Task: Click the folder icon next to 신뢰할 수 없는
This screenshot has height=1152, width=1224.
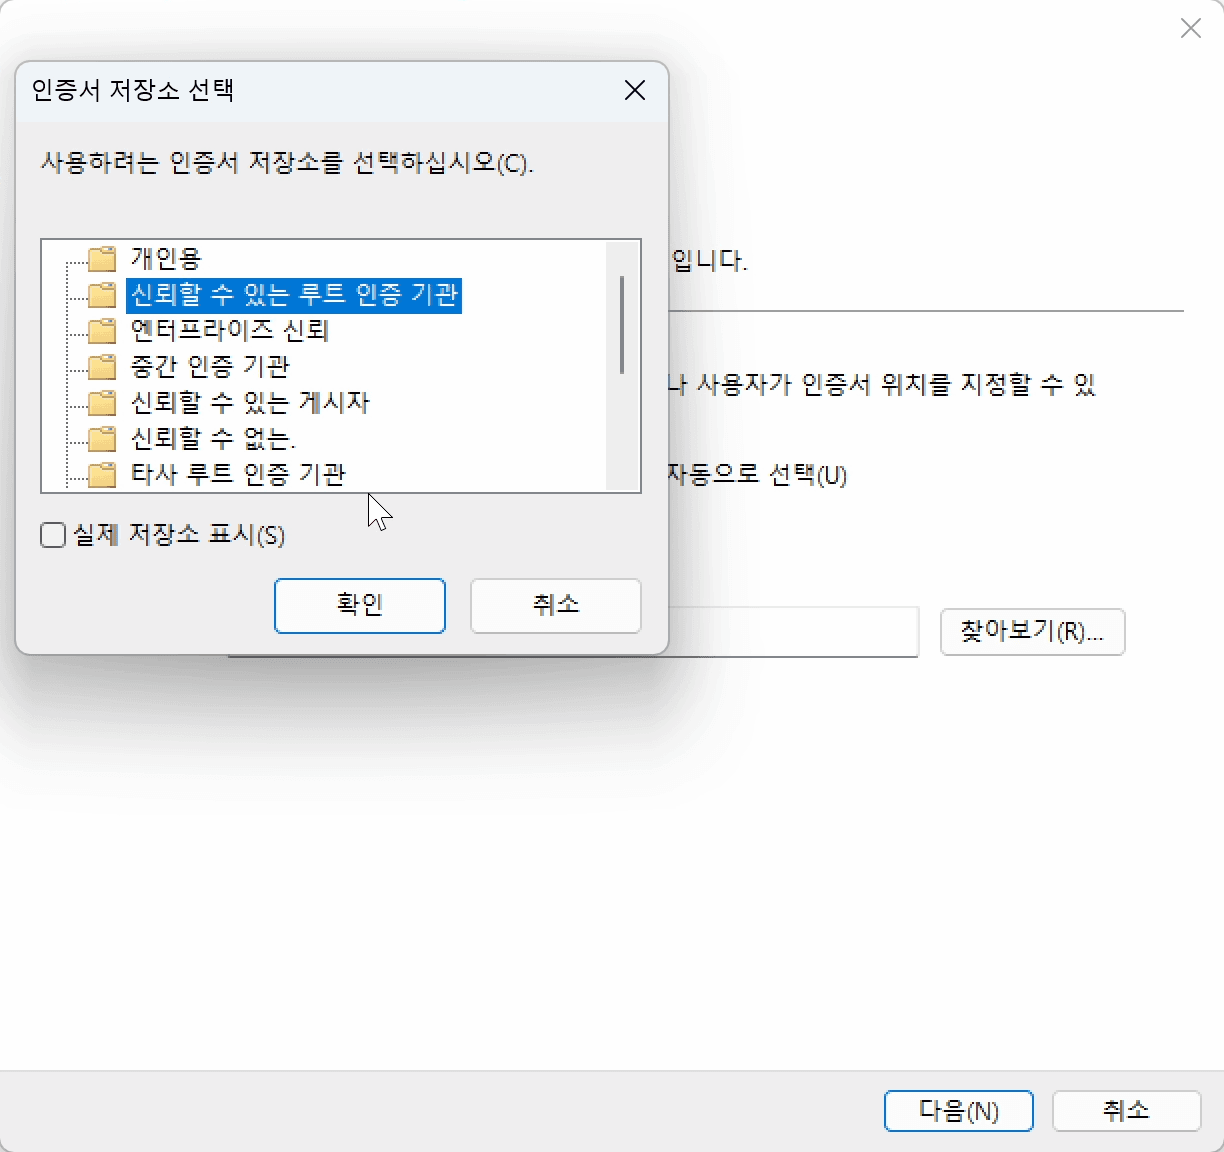Action: click(x=101, y=439)
